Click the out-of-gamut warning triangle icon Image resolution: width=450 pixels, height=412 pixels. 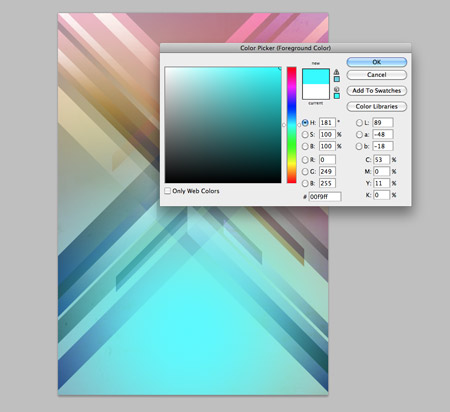coord(337,72)
